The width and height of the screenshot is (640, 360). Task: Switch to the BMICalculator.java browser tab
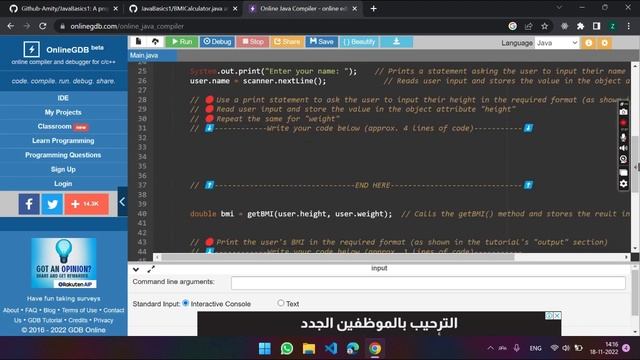[182, 9]
